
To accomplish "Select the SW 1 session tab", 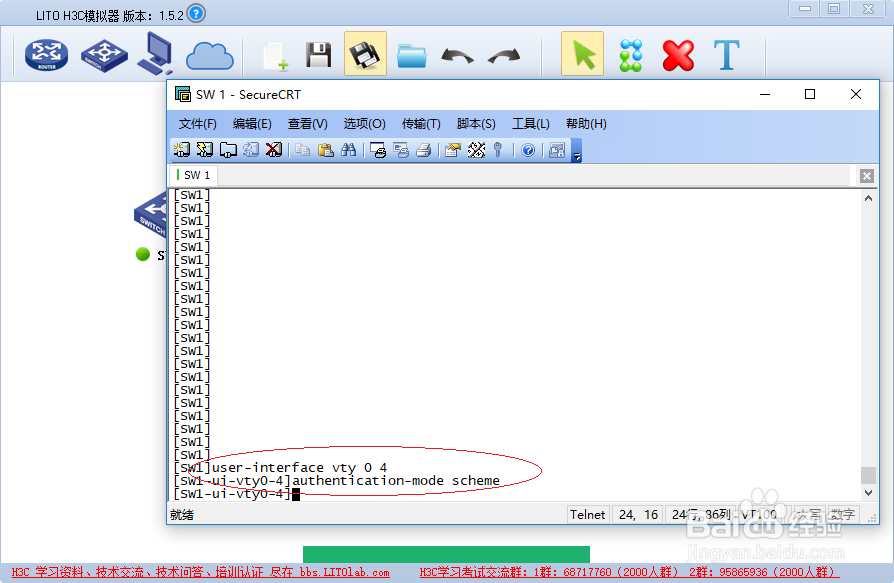I will (193, 175).
